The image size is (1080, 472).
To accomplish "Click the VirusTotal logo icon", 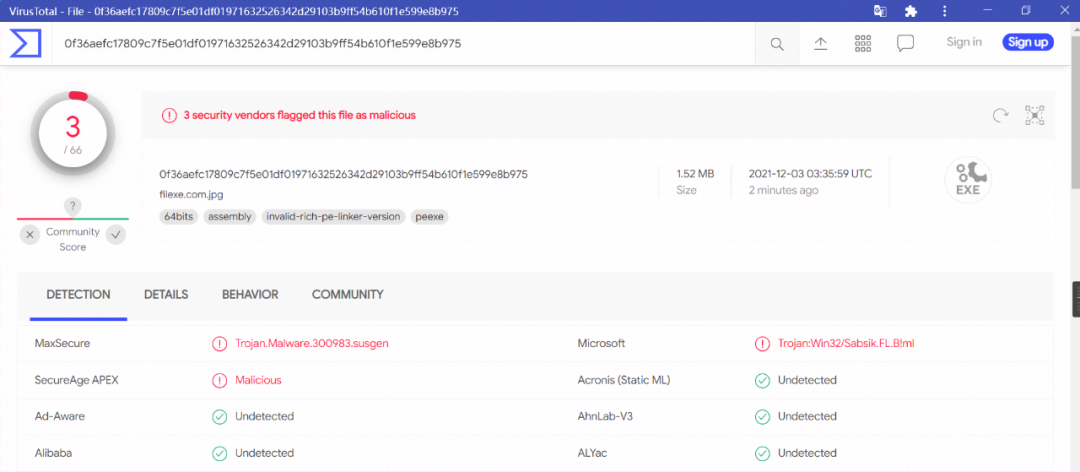I will 25,43.
